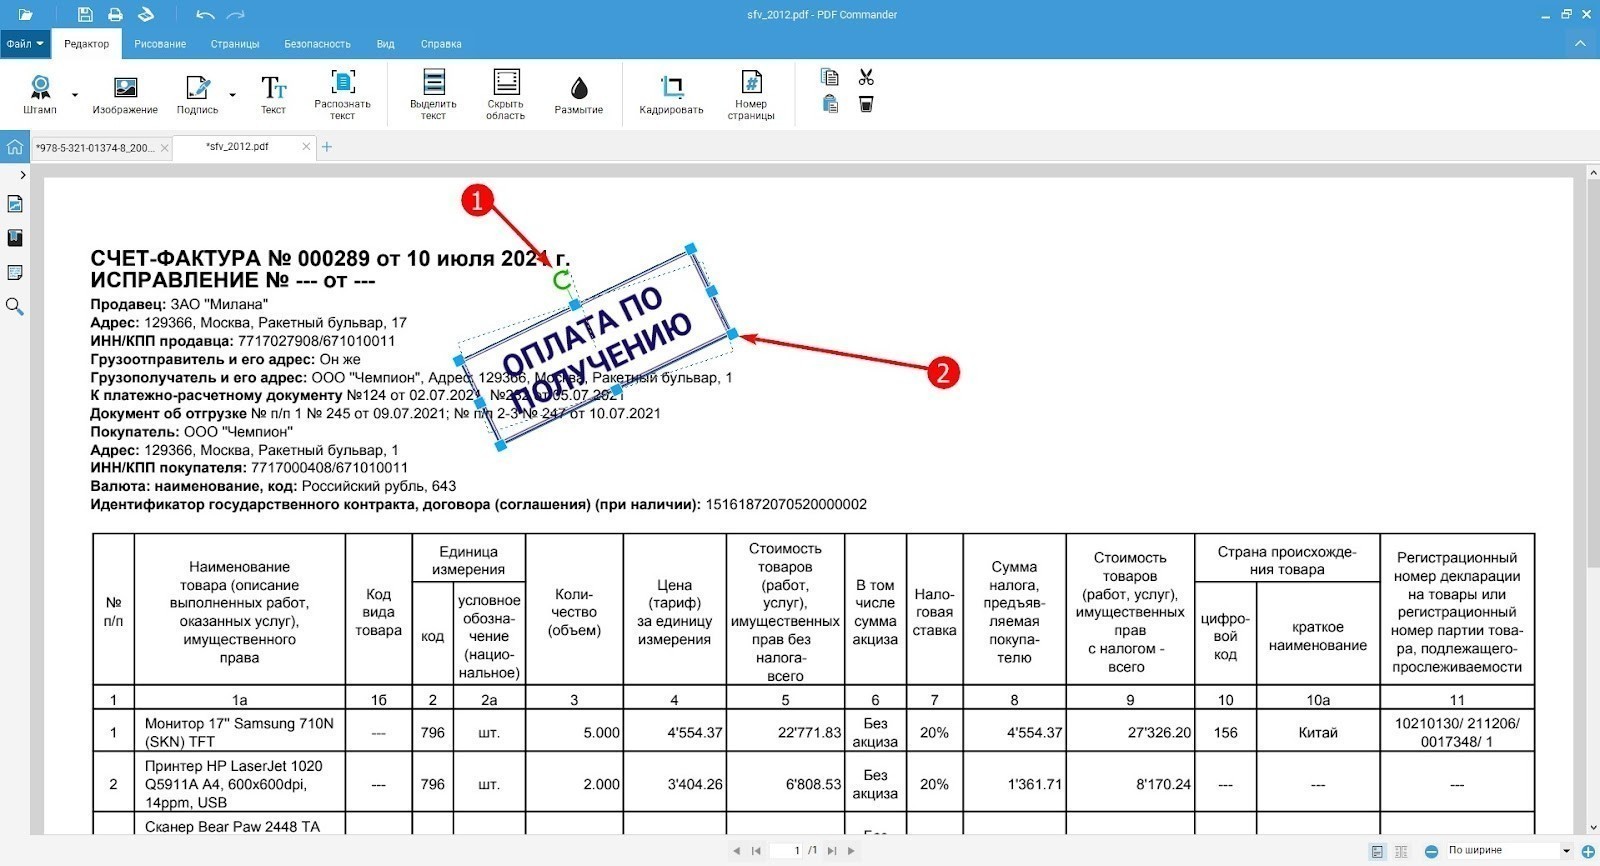Select the Размытие blur tool

(579, 94)
